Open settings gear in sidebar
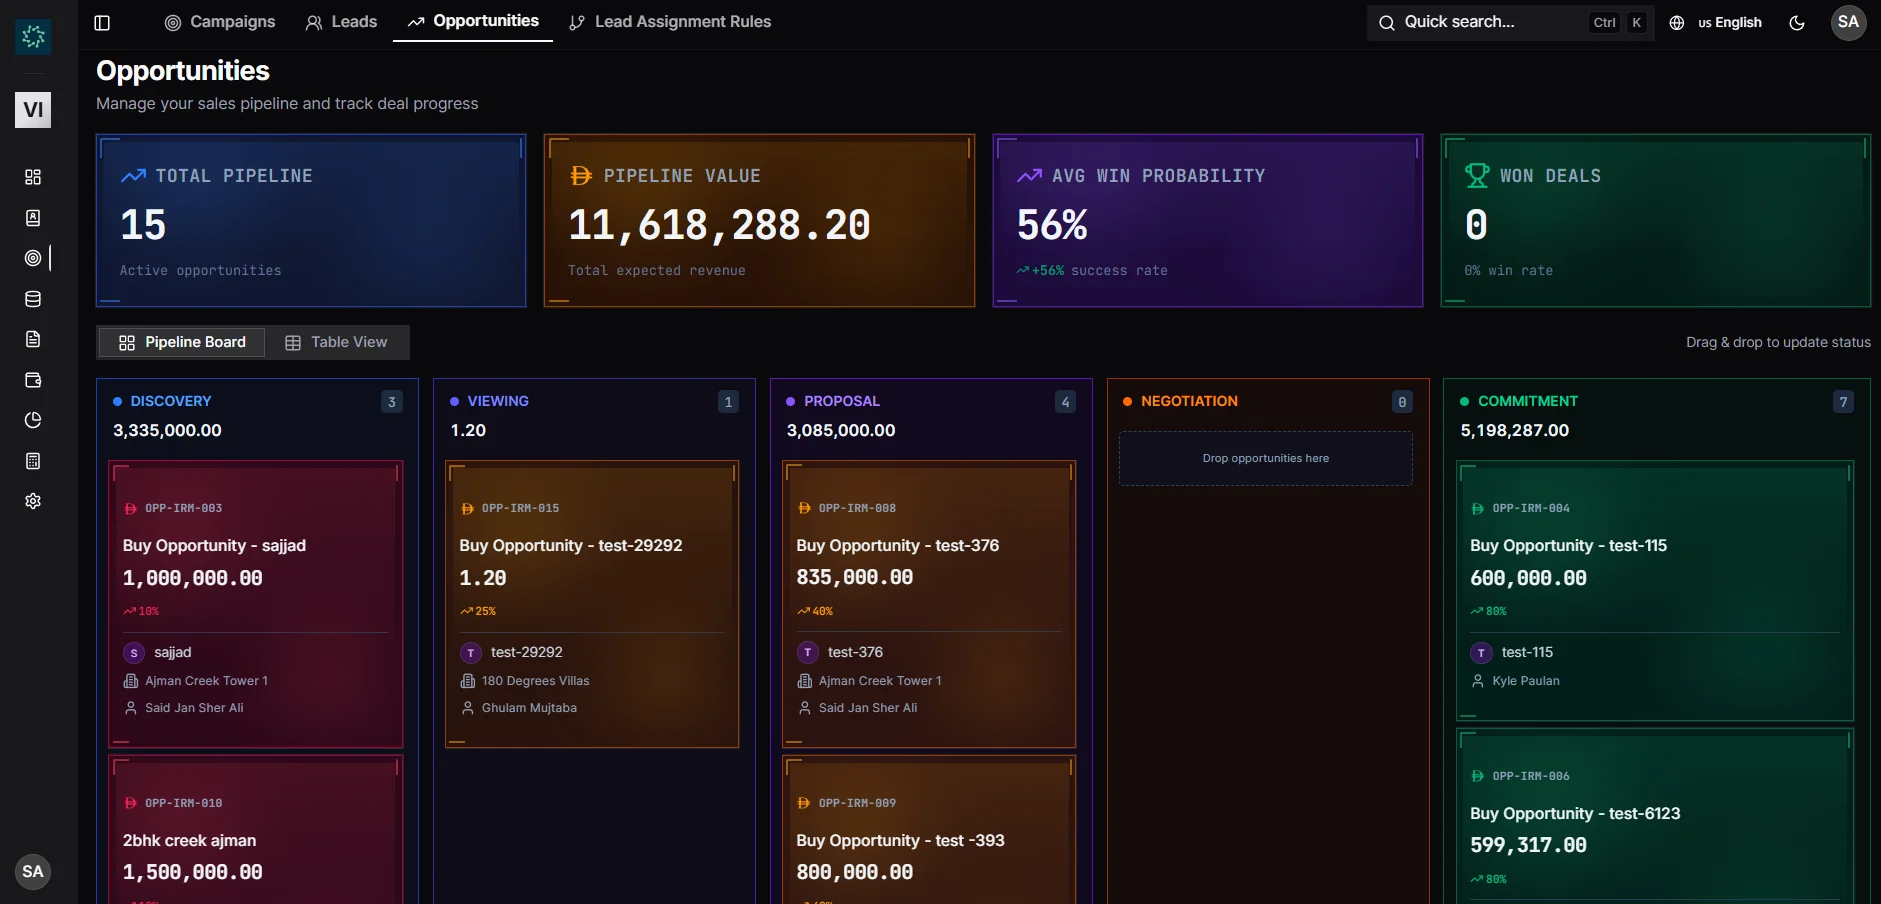1881x904 pixels. [x=33, y=501]
